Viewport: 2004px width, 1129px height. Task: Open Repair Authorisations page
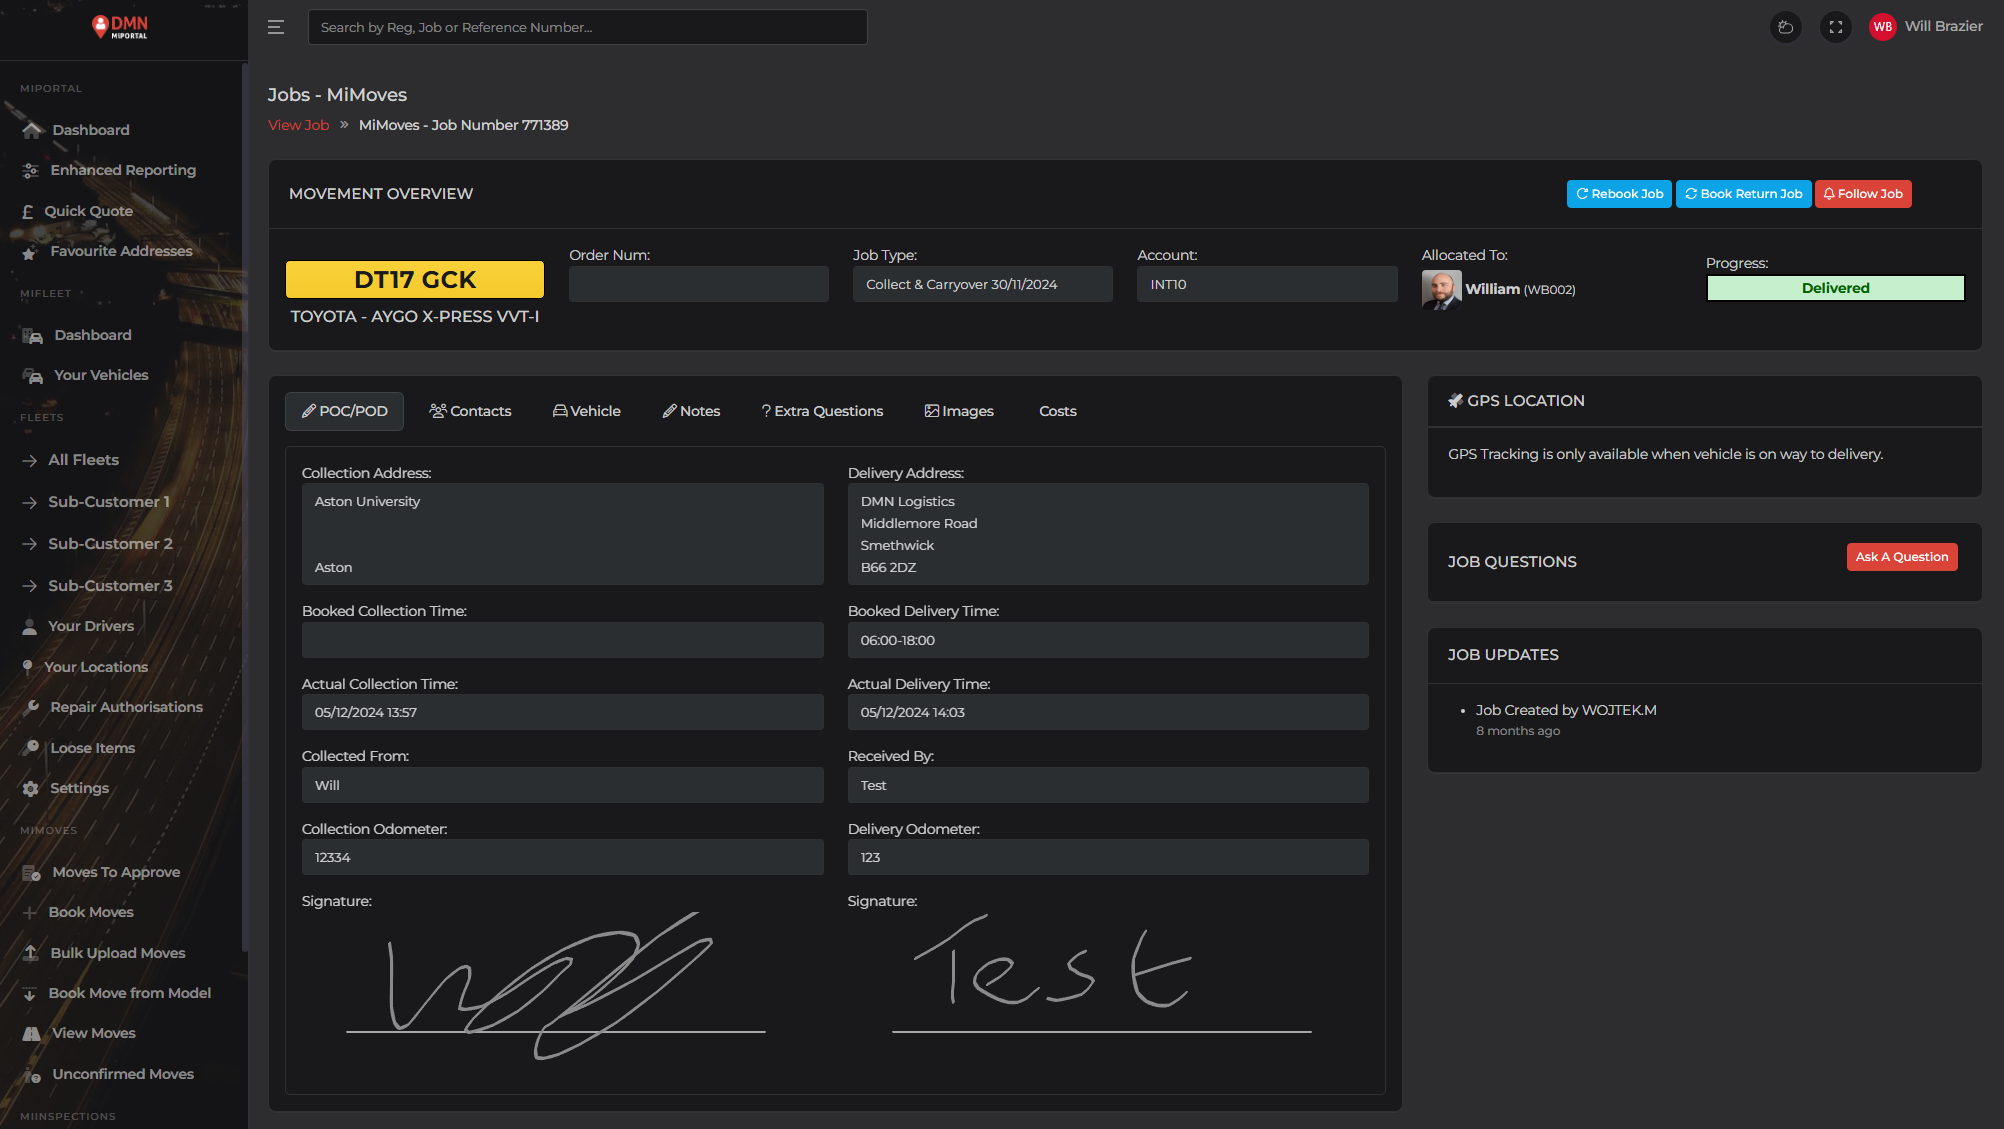click(x=126, y=707)
